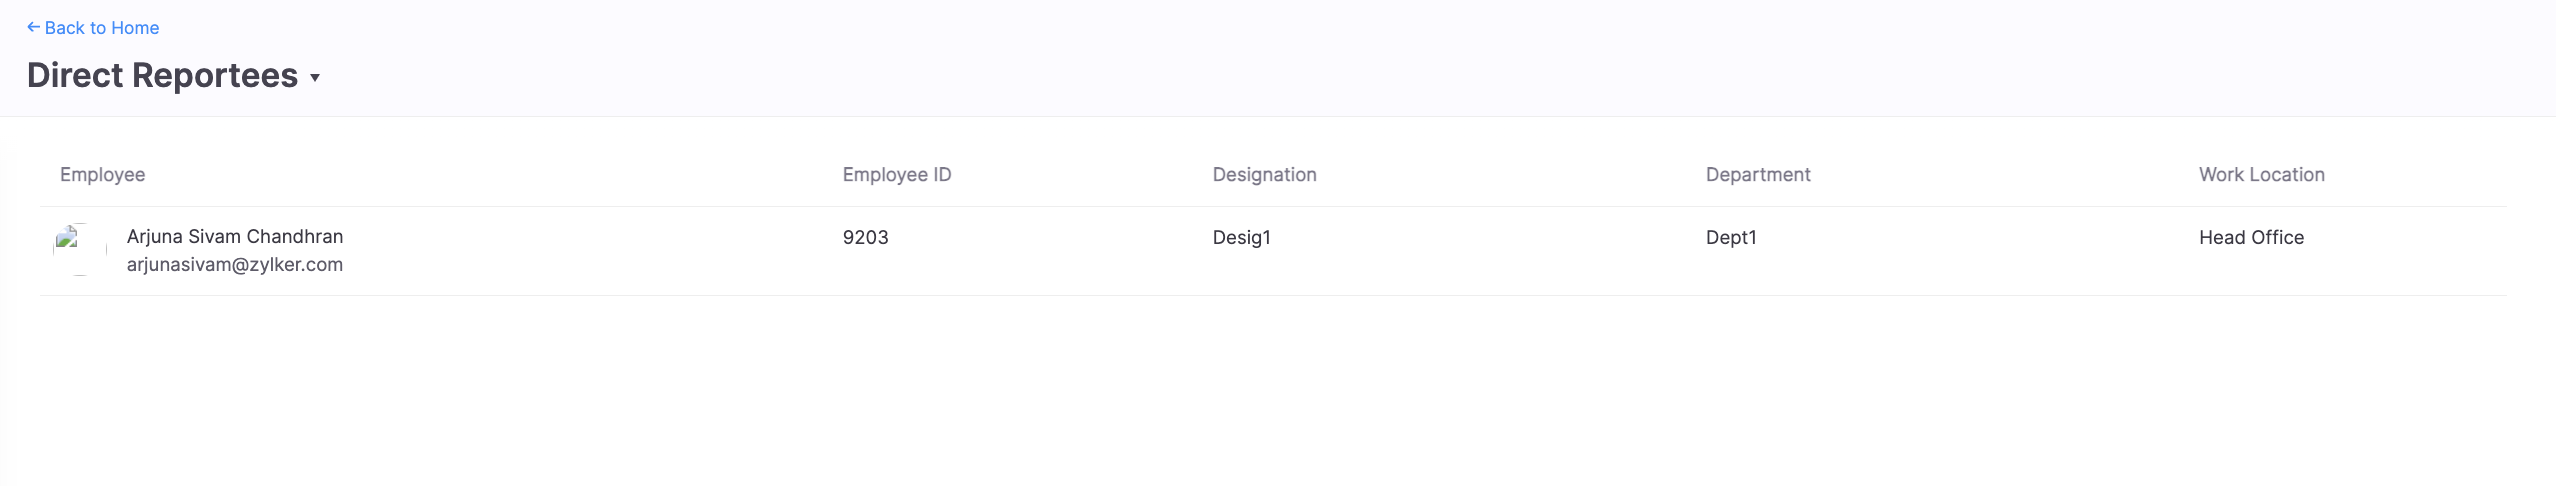The height and width of the screenshot is (486, 2556).
Task: Click the back arrow icon before Back to Home
Action: pos(33,27)
